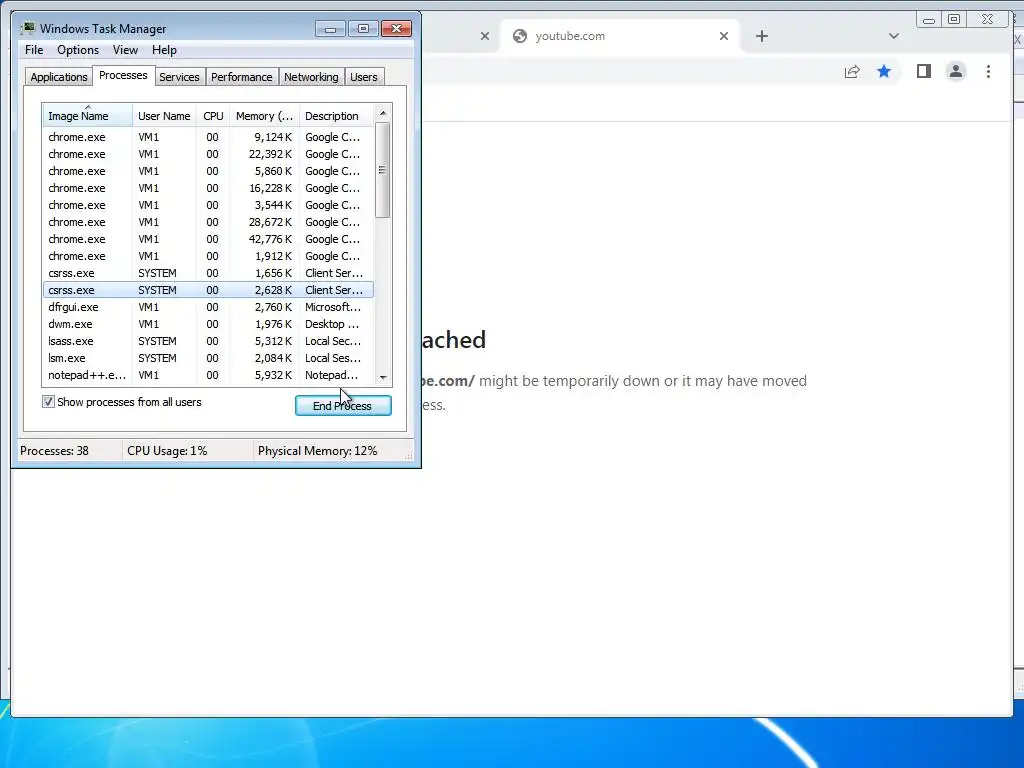Switch to the Performance tab
The image size is (1024, 768).
241,77
